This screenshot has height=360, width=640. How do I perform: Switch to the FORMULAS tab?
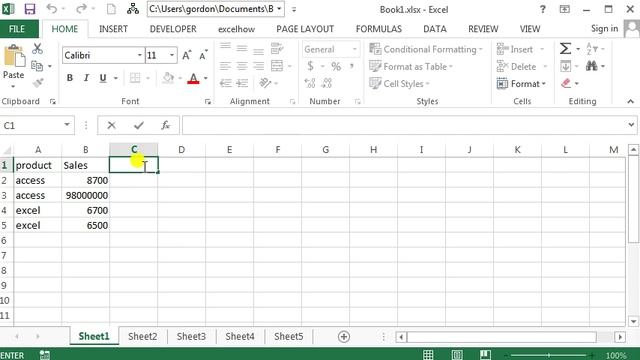tap(379, 29)
